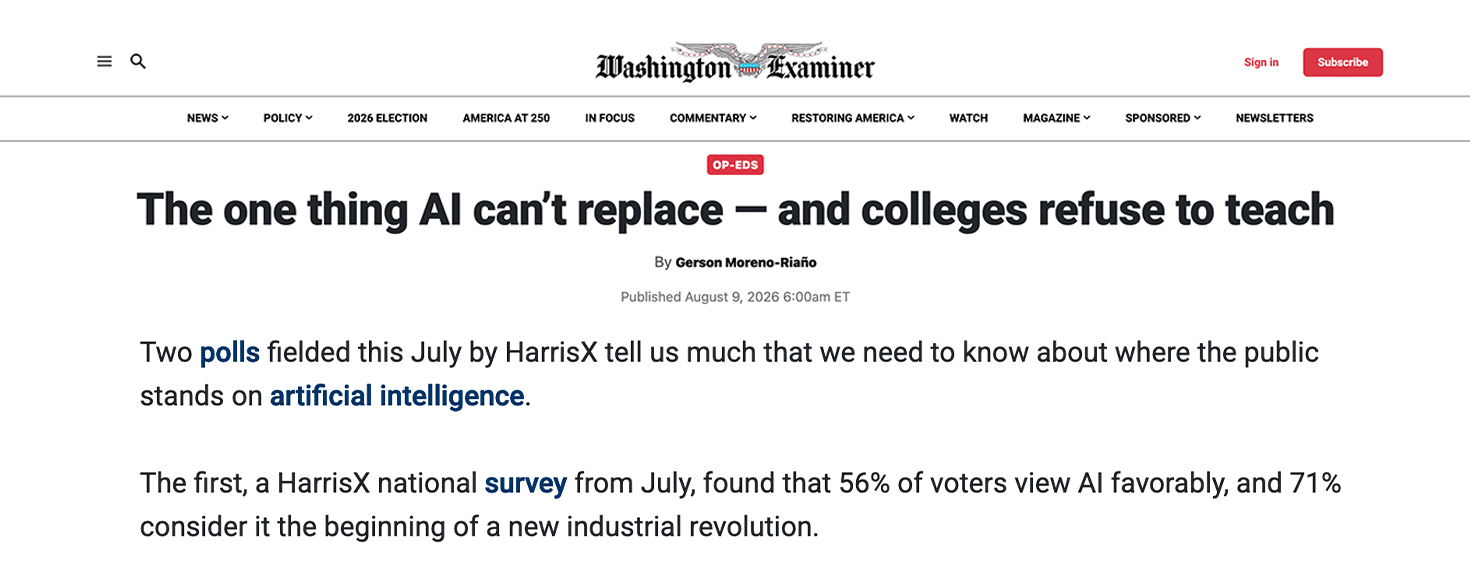Select the In Focus menu item
The width and height of the screenshot is (1470, 586).
(610, 118)
